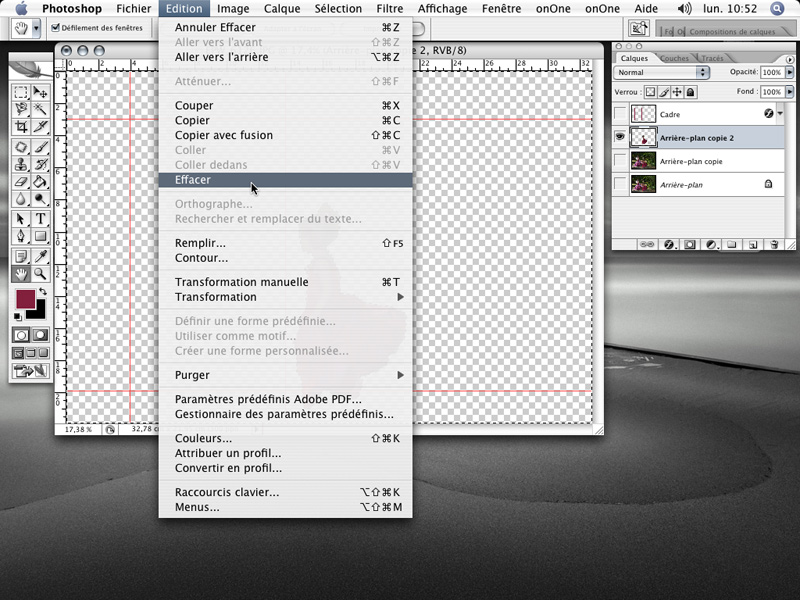This screenshot has height=600, width=800.
Task: Swap foreground and background colors
Action: coord(43,292)
